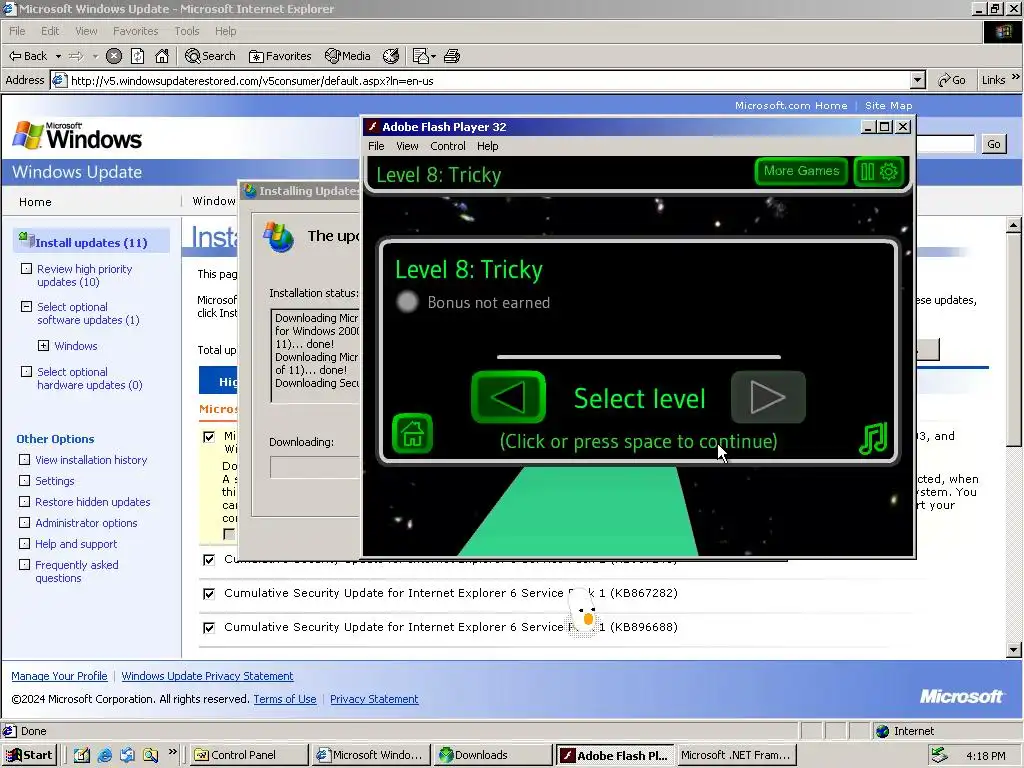This screenshot has height=768, width=1024.
Task: Click the Downloading progress bar in Installing Updates
Action: (315, 466)
